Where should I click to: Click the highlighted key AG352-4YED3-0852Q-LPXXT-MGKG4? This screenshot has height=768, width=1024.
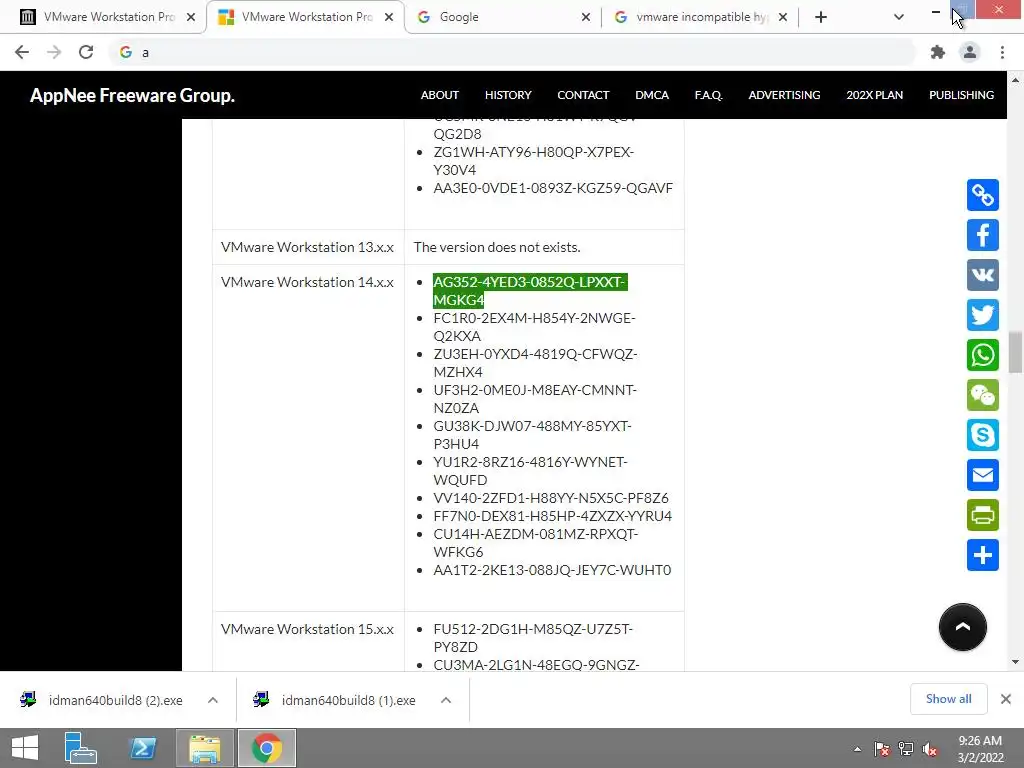click(530, 291)
